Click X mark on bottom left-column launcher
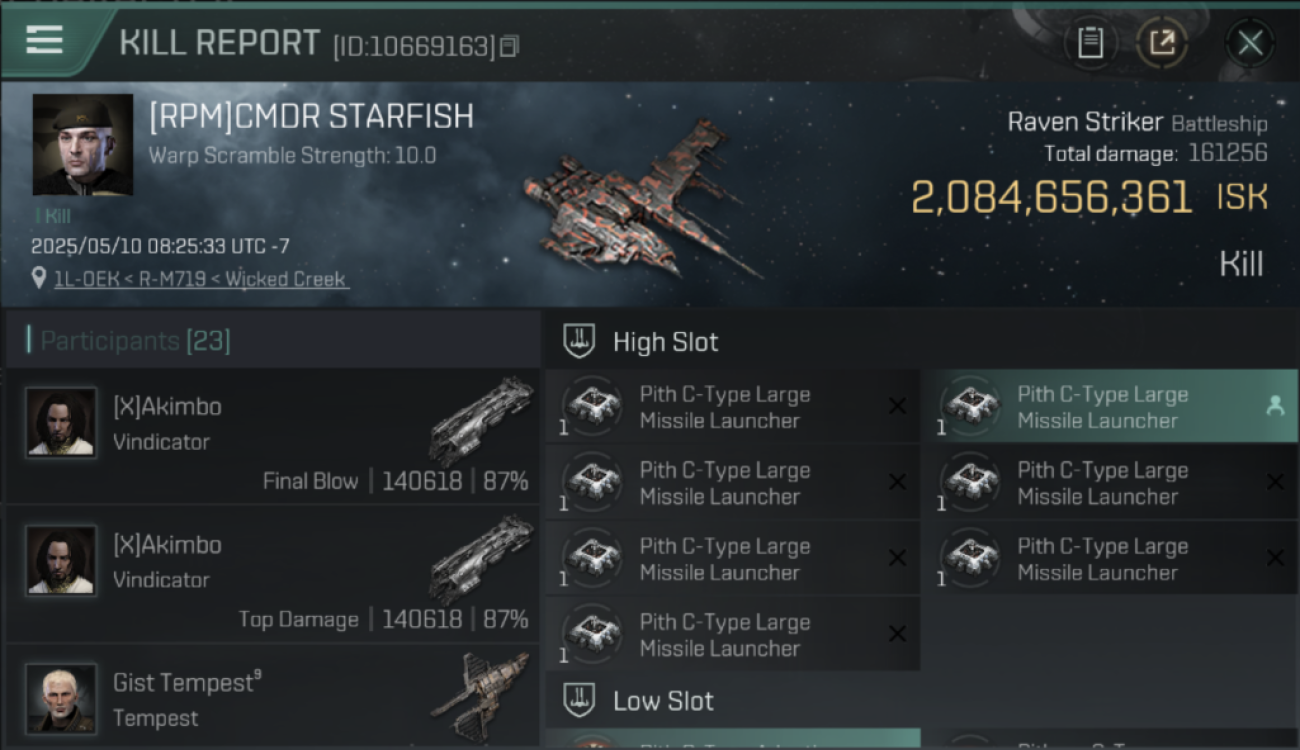 pyautogui.click(x=897, y=634)
